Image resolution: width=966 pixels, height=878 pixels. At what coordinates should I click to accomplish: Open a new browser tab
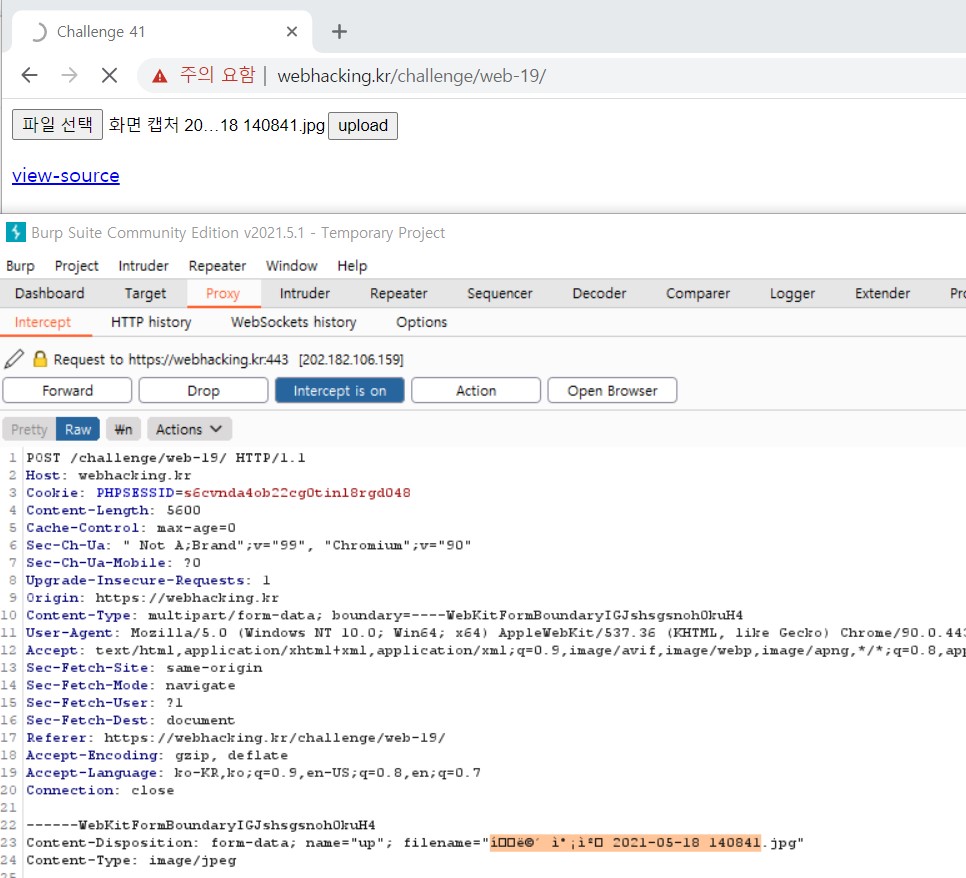339,31
